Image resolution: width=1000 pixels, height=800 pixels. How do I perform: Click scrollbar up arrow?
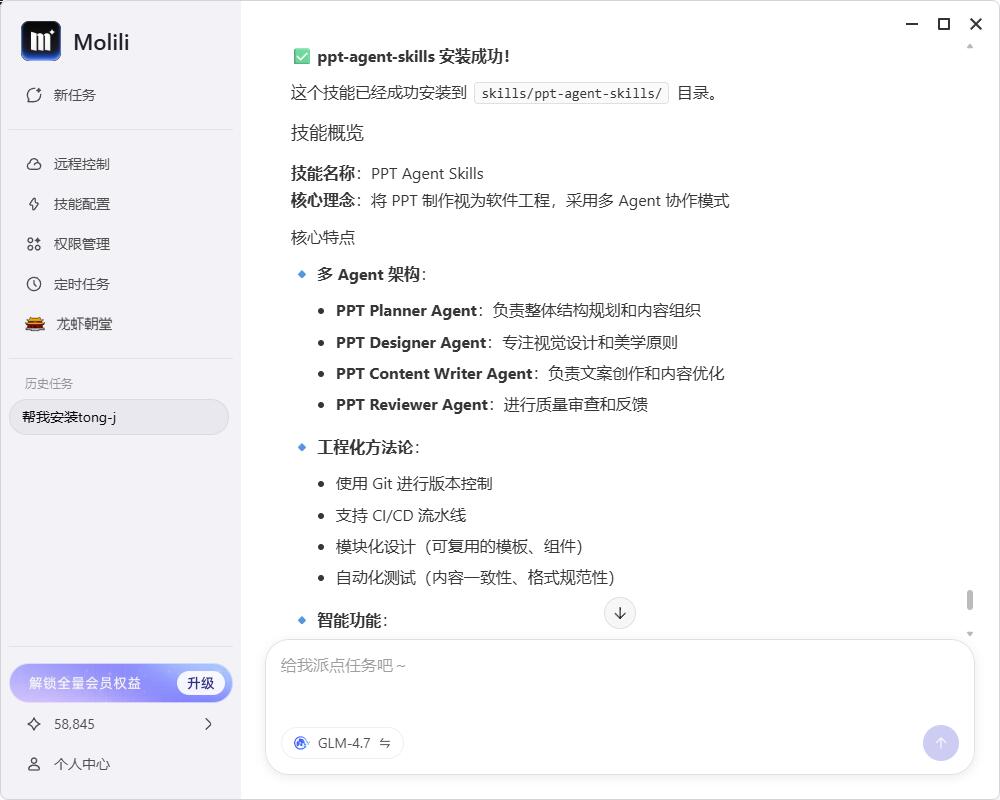969,46
